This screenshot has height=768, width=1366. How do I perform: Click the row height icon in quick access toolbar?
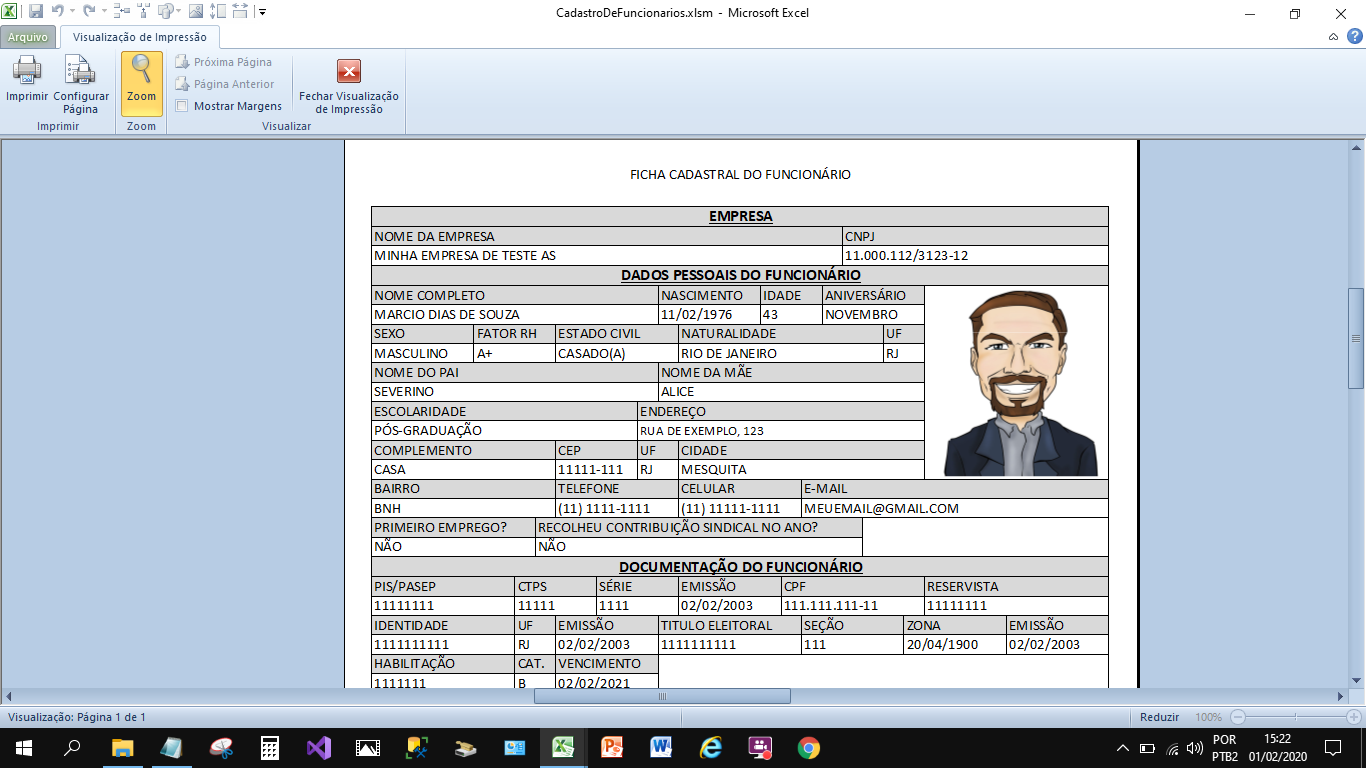(219, 12)
